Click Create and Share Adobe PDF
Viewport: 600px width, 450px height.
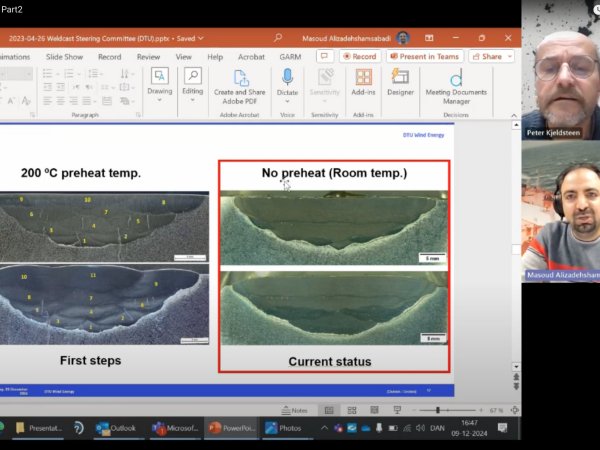pos(240,87)
